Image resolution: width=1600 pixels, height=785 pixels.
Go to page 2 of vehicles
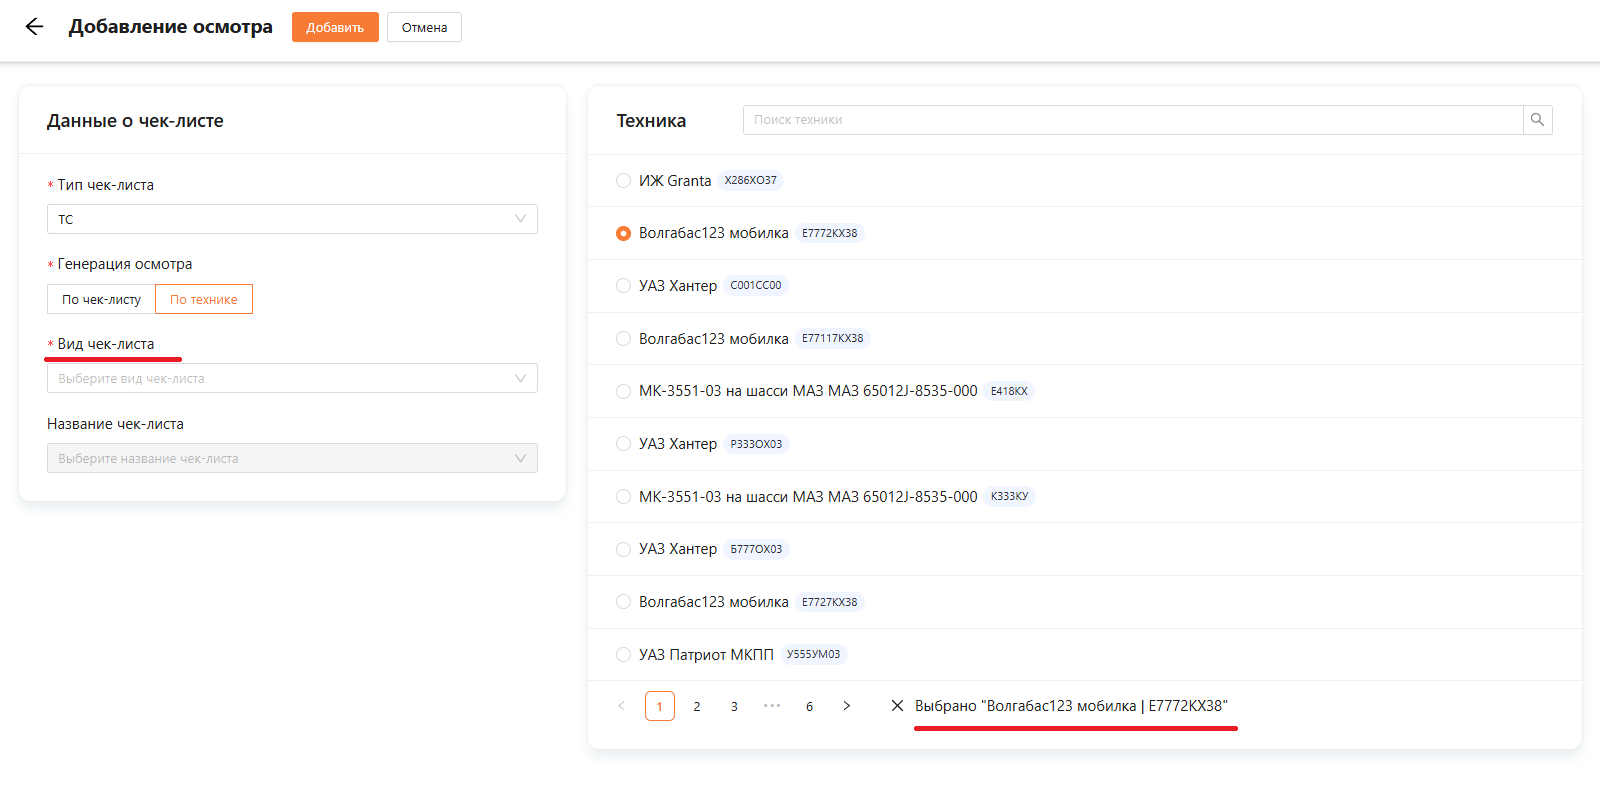(697, 706)
